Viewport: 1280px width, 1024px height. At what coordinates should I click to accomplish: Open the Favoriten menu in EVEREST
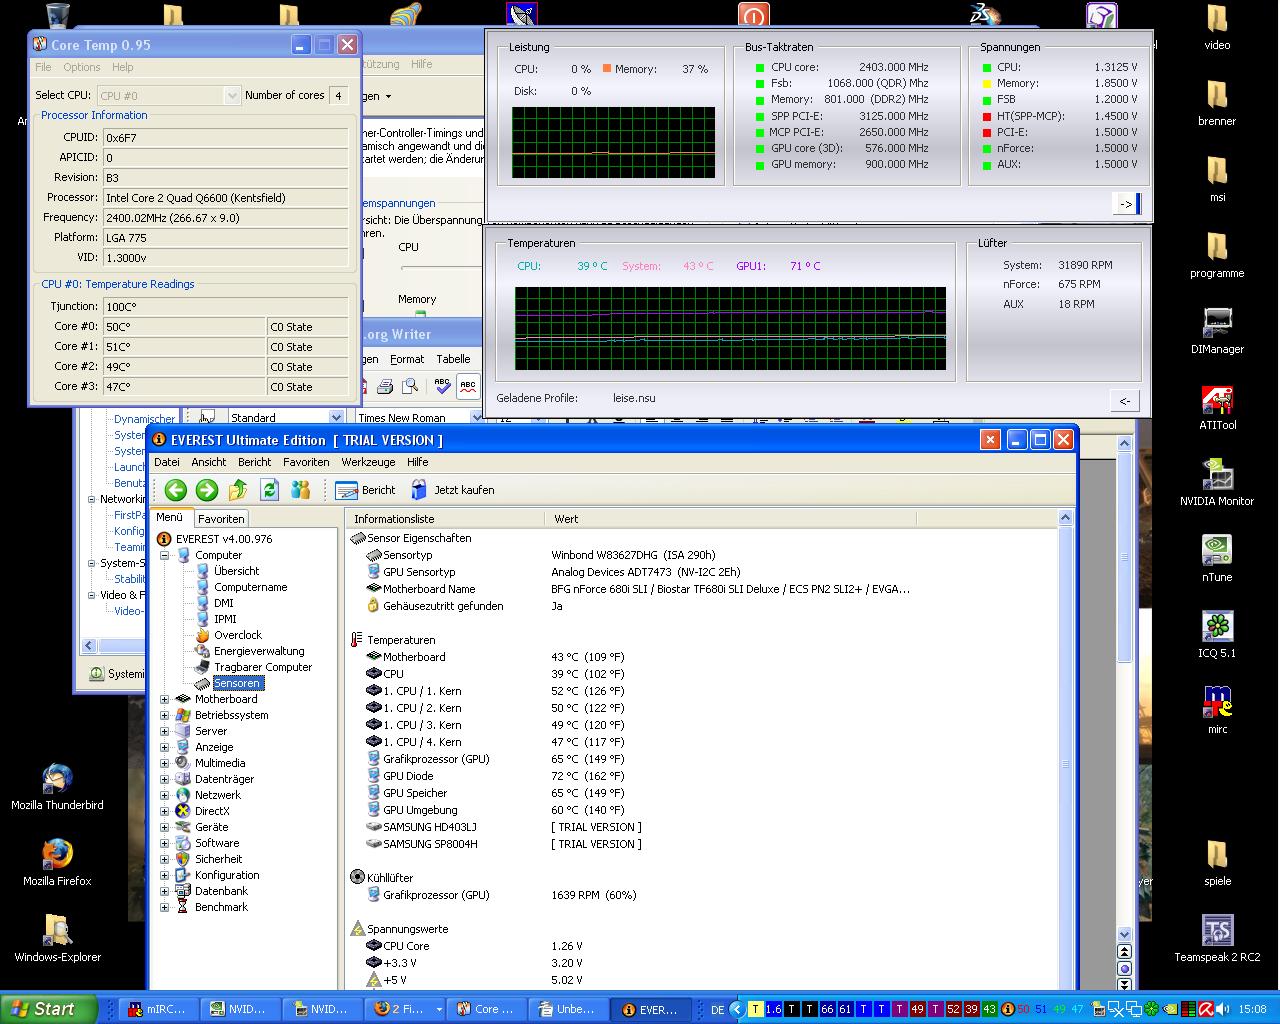(x=306, y=462)
